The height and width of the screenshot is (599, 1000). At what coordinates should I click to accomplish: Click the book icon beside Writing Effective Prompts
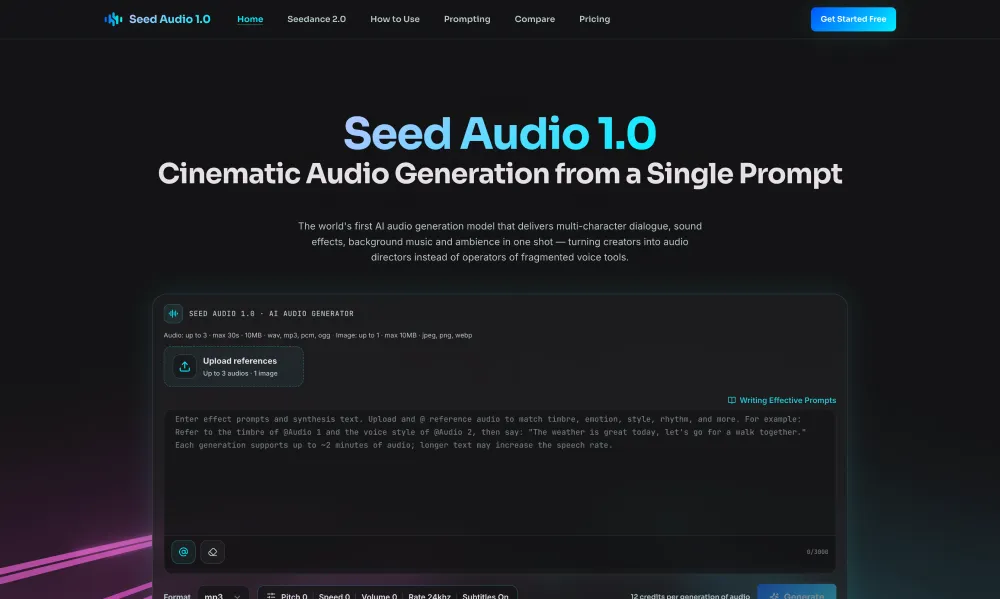[x=732, y=400]
